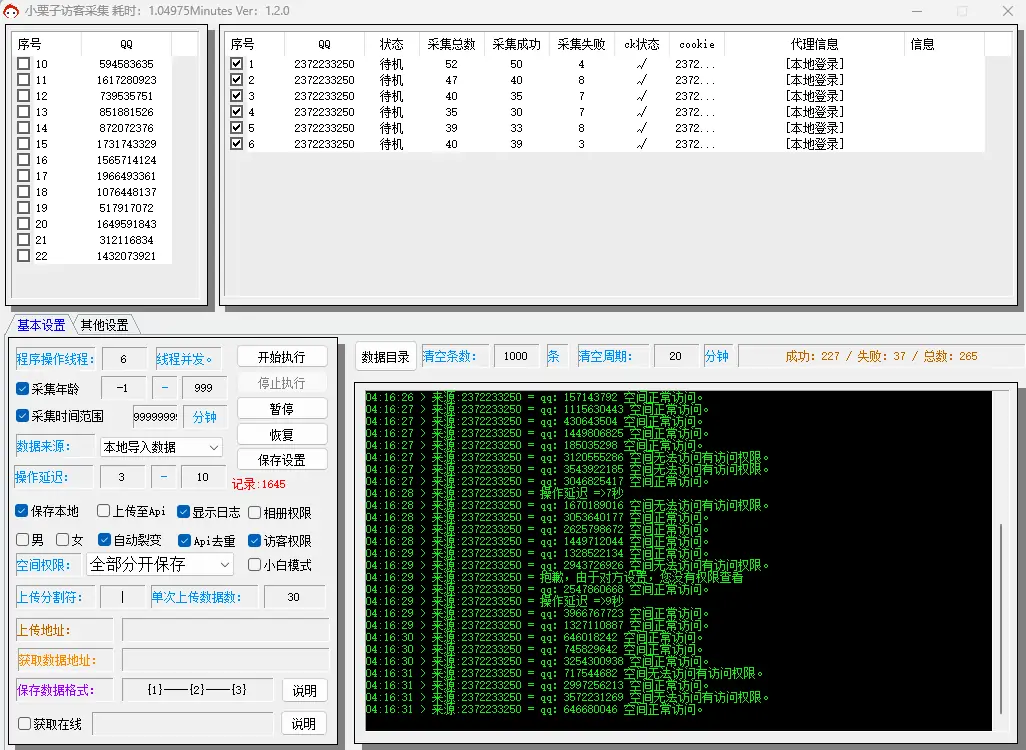
Task: Open the 空间权限 全部分开保存 dropdown
Action: (160, 564)
